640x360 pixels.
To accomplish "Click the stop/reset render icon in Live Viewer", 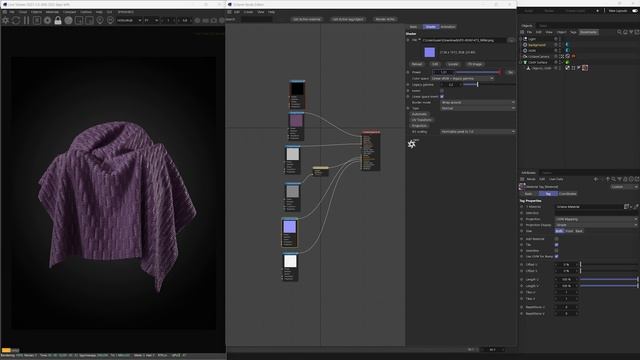I will tap(37, 20).
